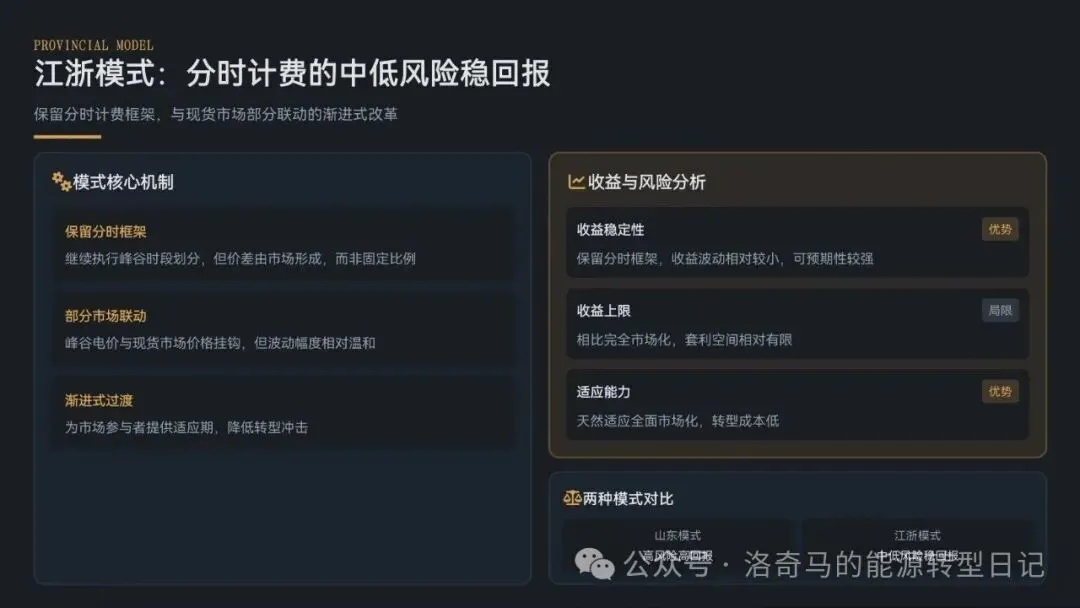Click the orange underline below the subtitle
The image size is (1080, 608).
68,136
